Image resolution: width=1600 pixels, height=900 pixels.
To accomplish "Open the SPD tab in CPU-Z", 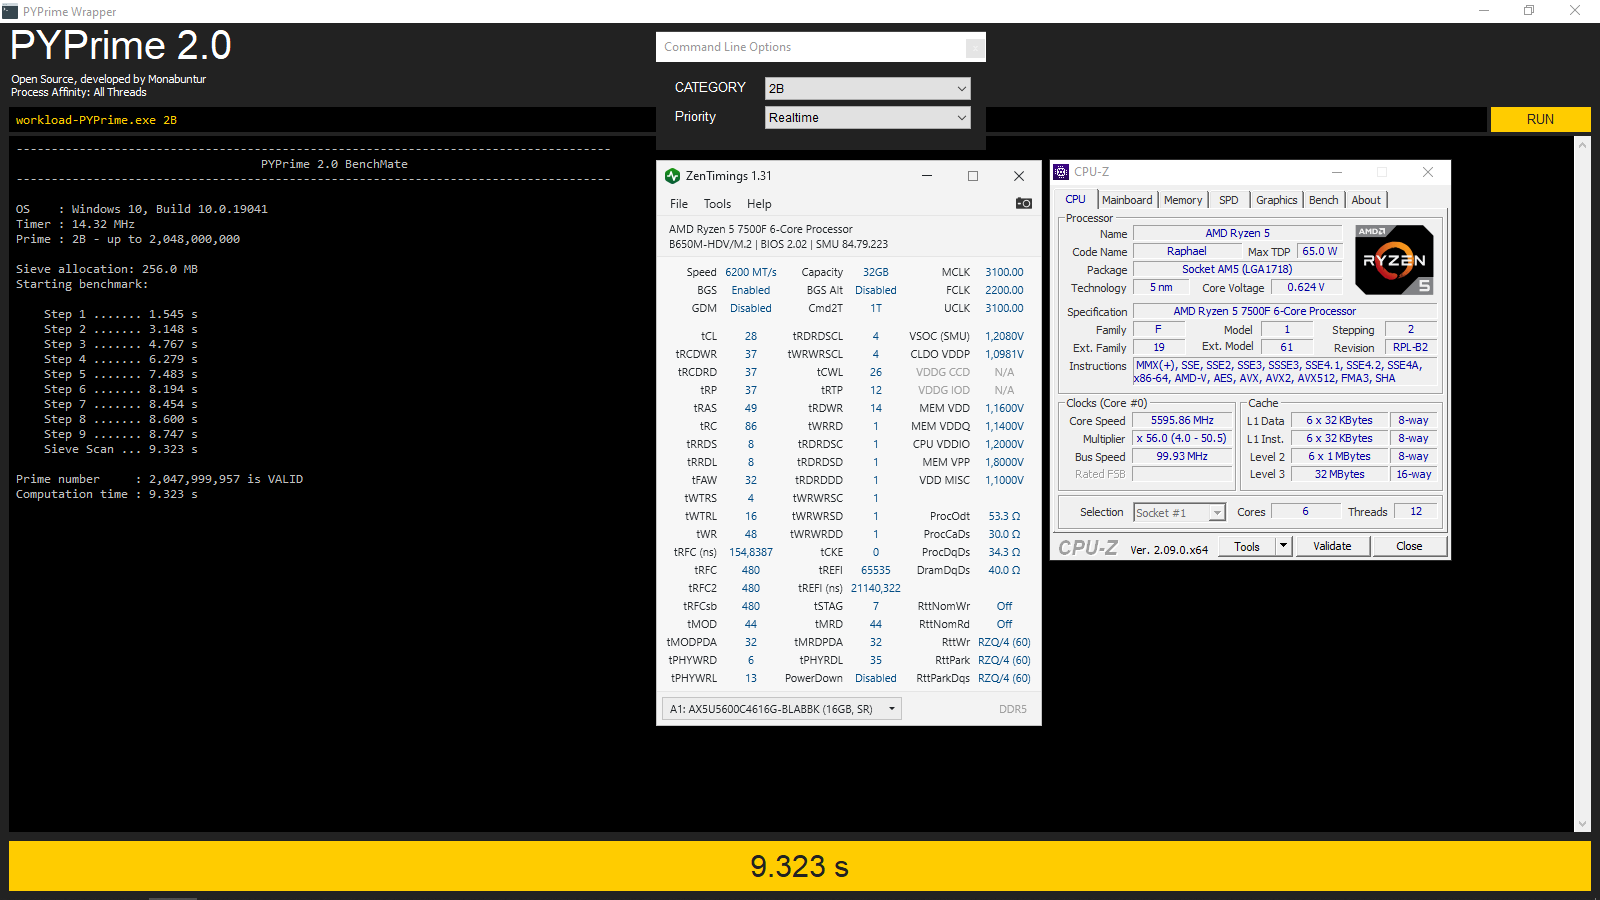I will (1229, 200).
